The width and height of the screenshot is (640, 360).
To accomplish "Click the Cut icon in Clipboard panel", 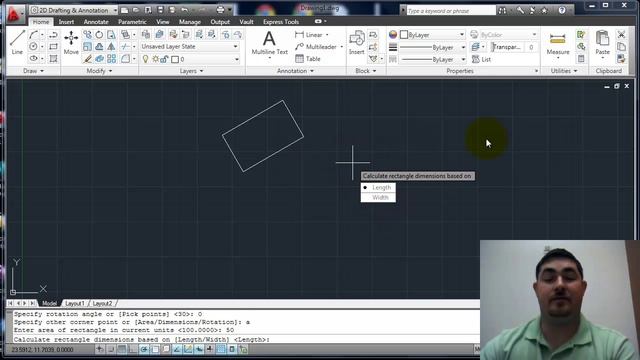I will click(621, 35).
